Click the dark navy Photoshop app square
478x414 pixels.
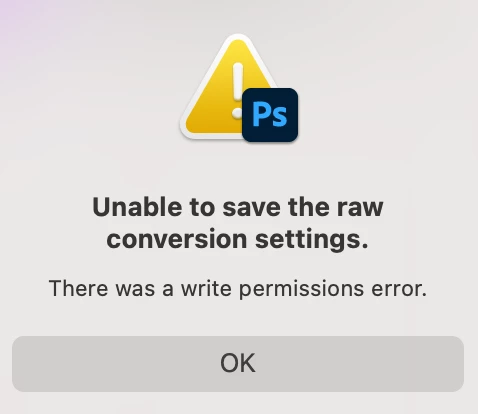tap(270, 115)
